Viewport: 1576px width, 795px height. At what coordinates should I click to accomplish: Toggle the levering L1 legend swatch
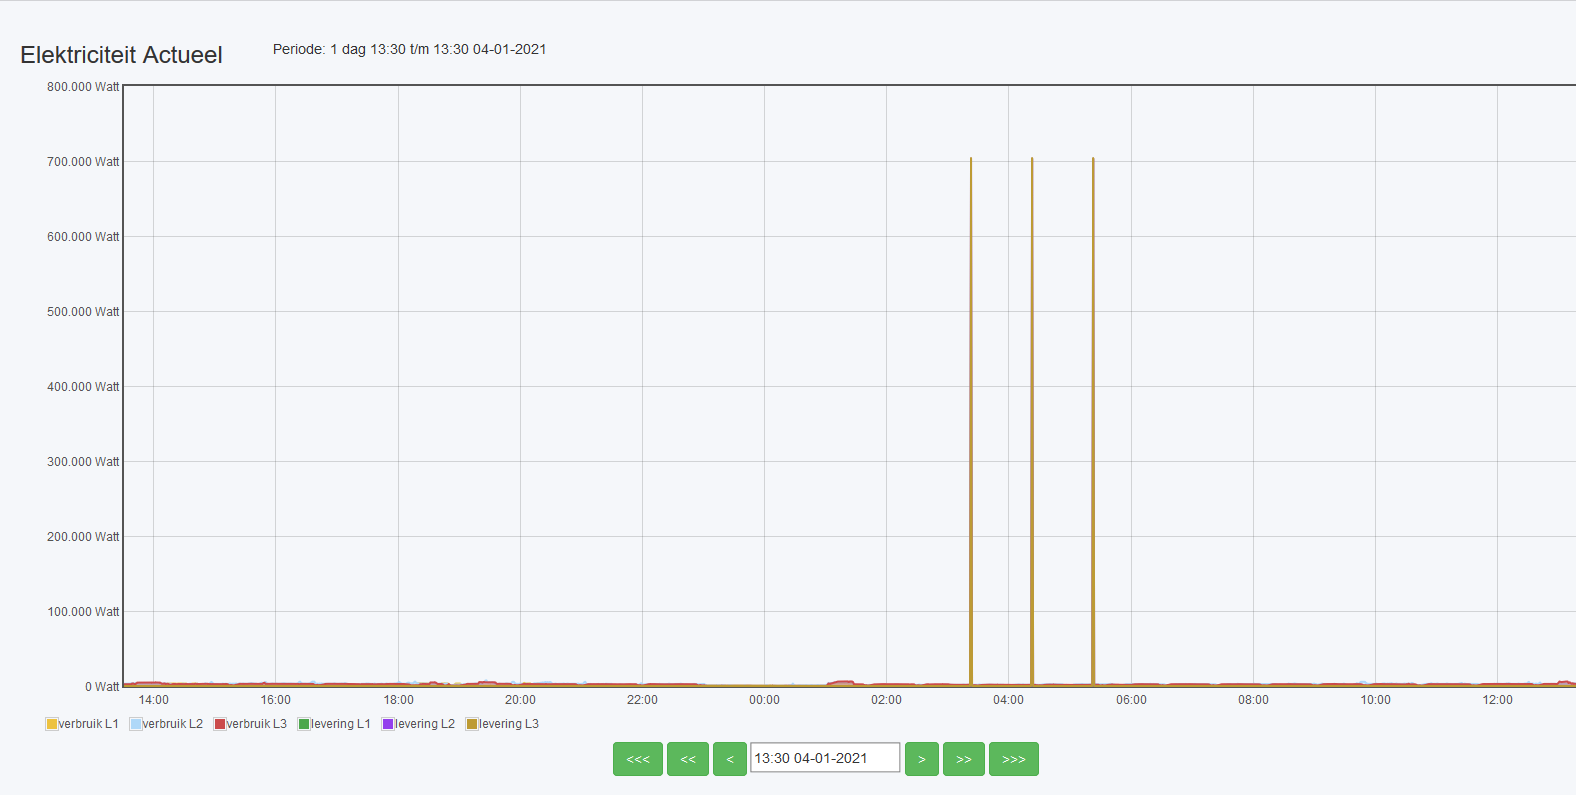tap(304, 724)
